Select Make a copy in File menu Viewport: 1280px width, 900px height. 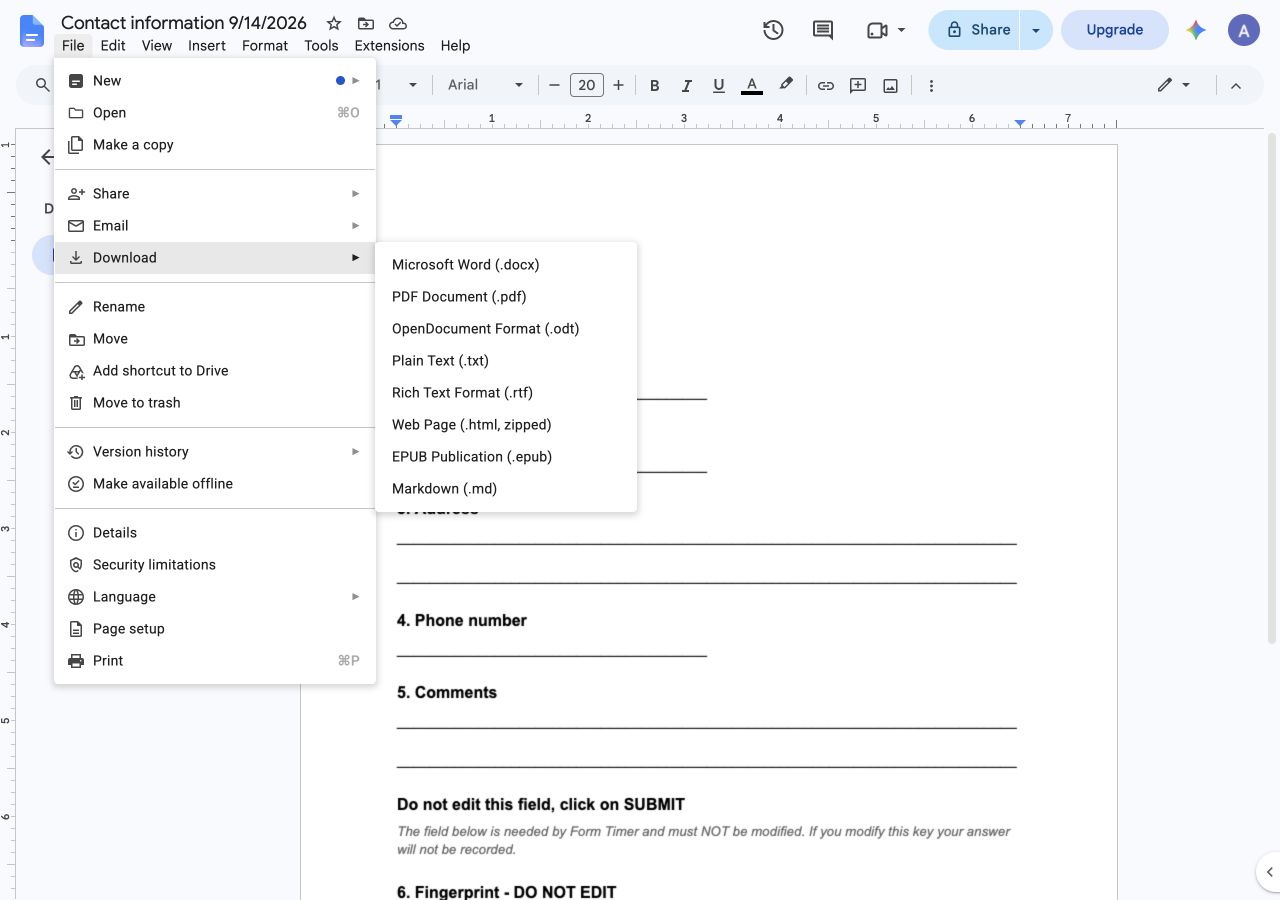pos(215,145)
